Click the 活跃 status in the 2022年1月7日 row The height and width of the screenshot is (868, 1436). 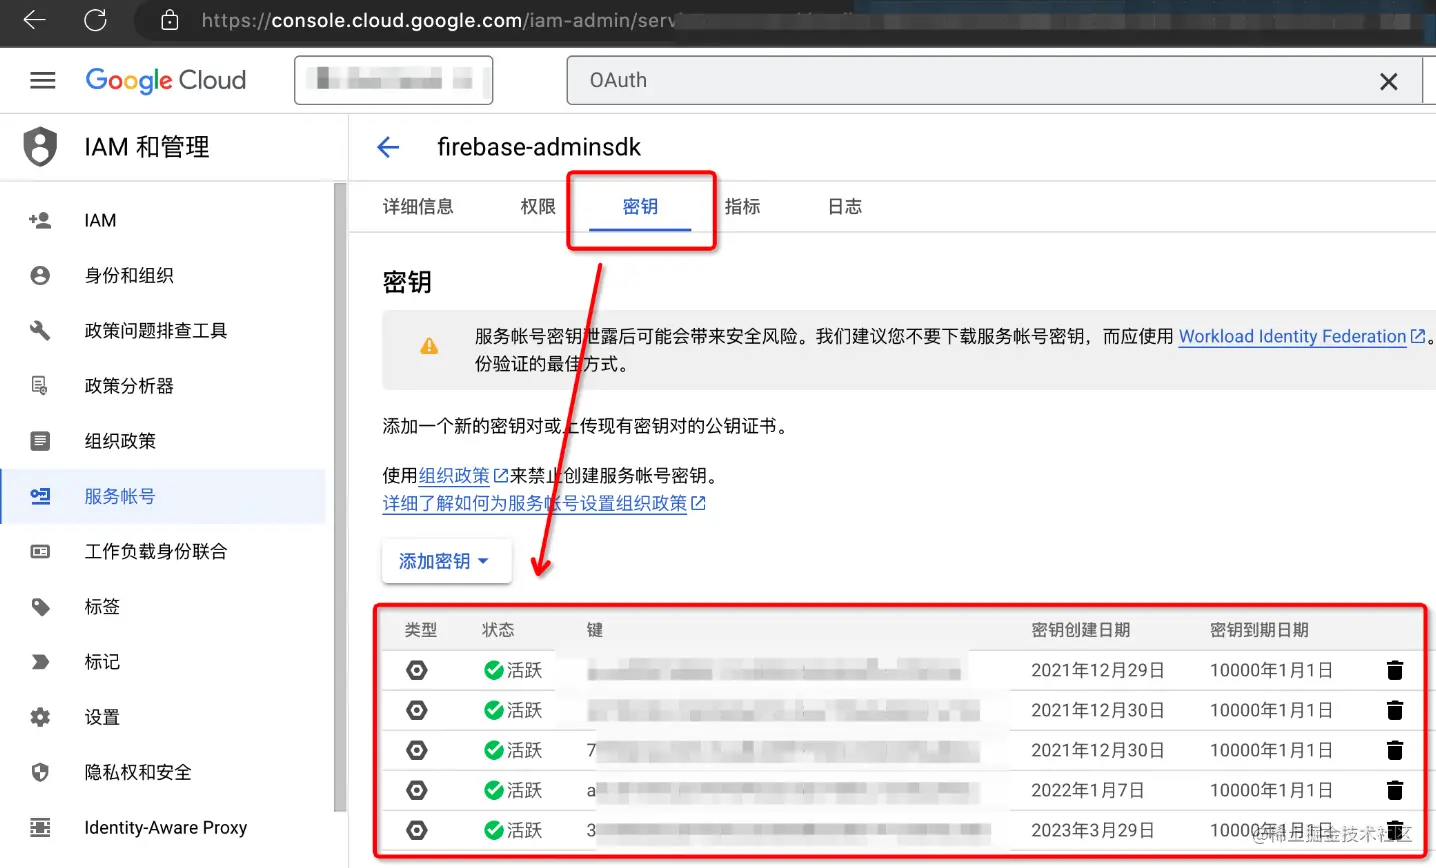coord(513,790)
